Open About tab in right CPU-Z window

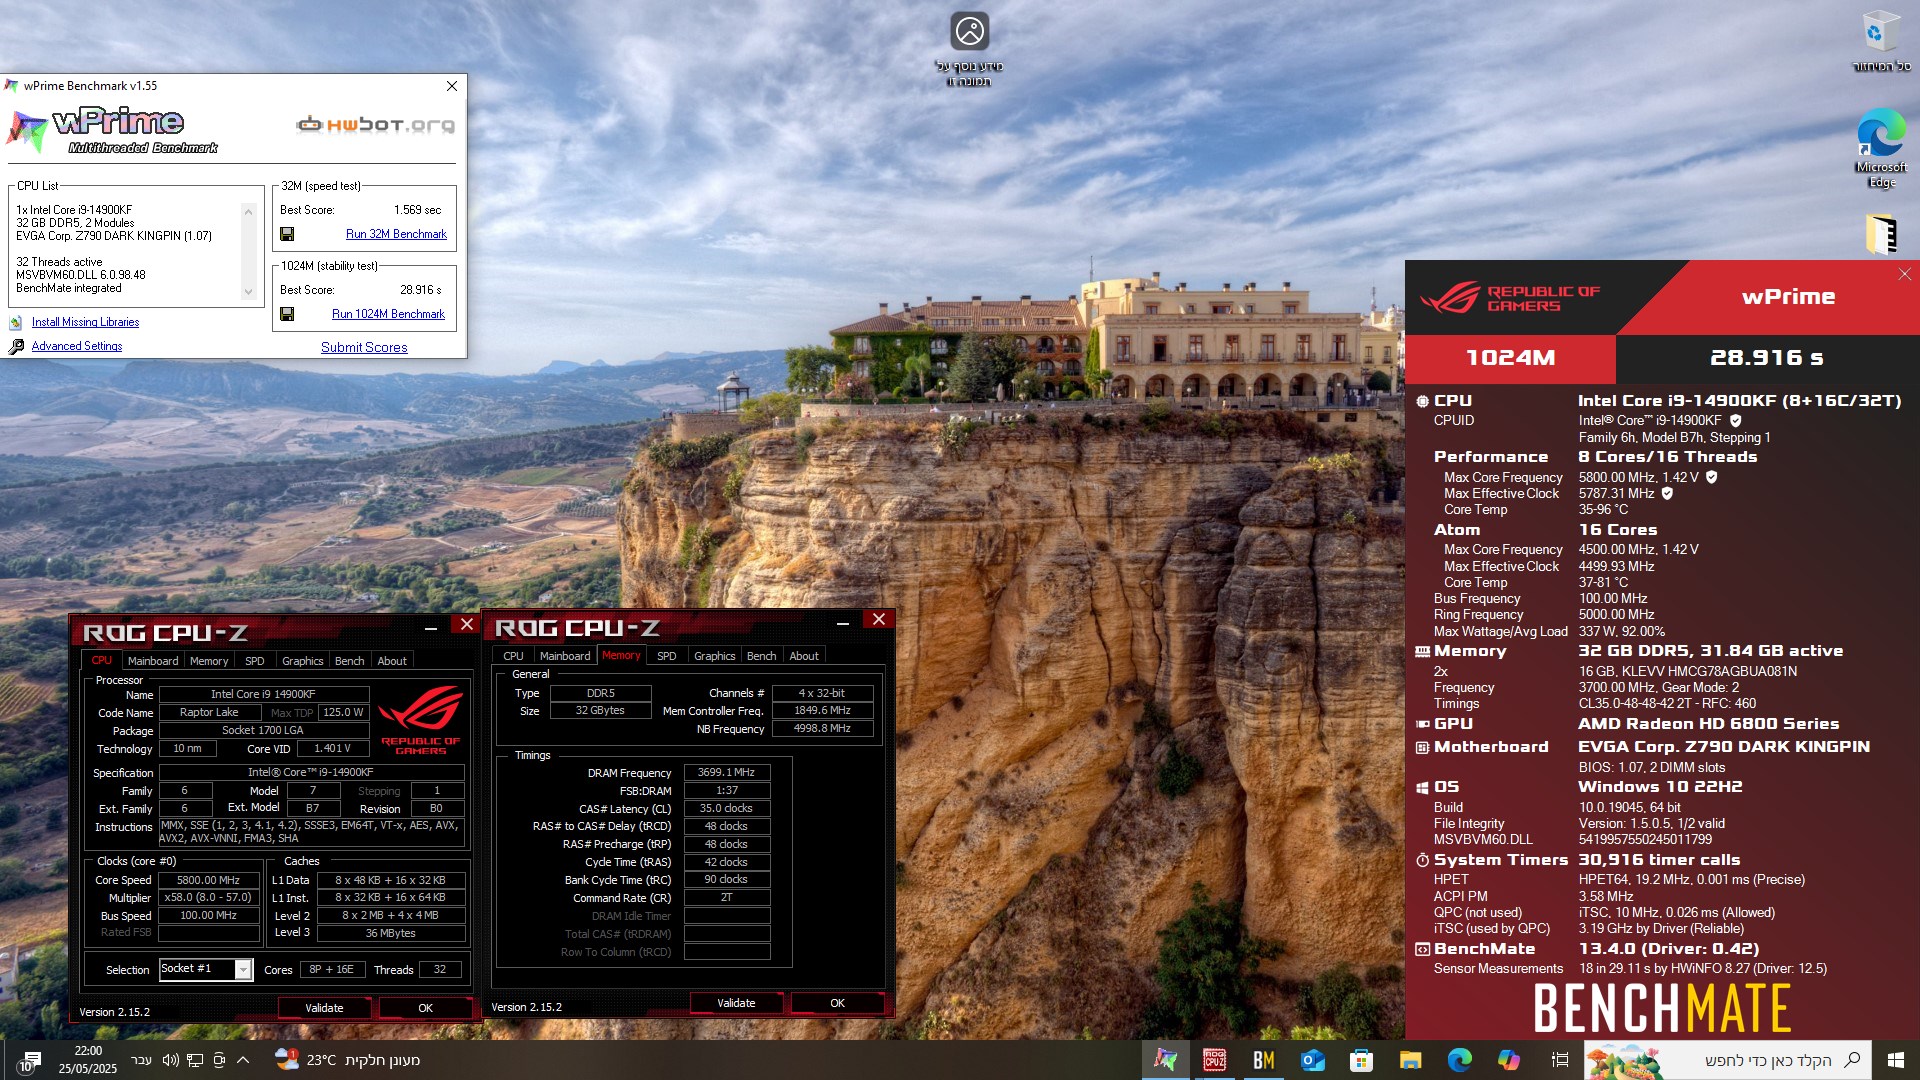(x=804, y=656)
